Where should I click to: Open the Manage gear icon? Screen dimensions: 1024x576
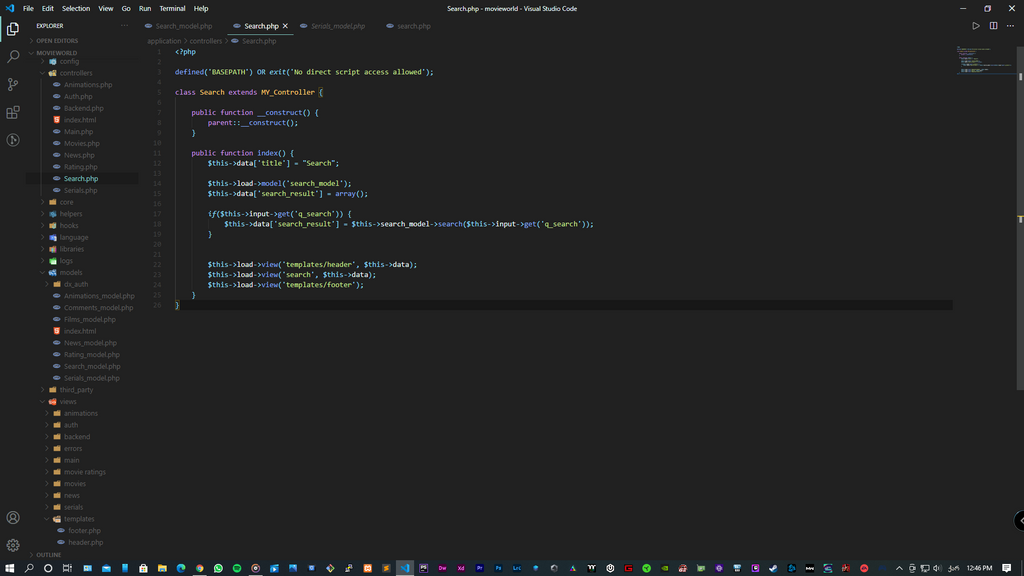click(x=12, y=545)
